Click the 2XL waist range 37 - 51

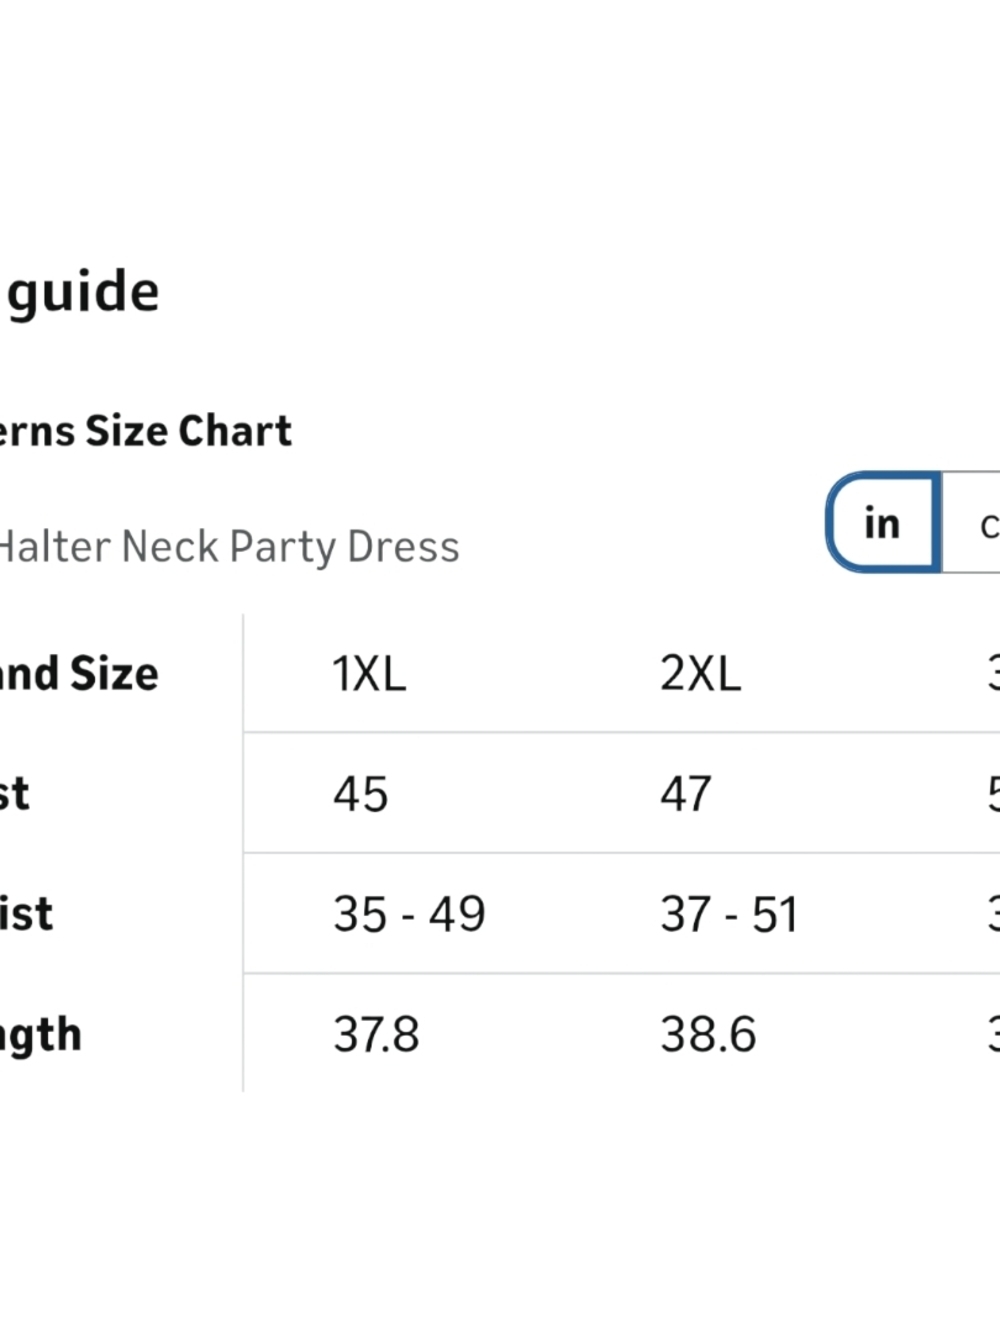pos(729,914)
